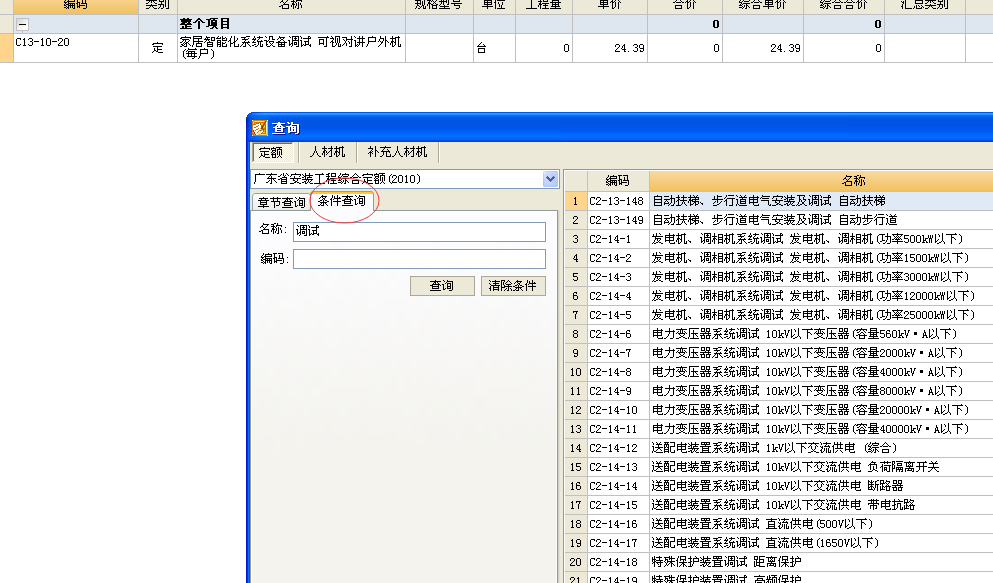Select row C2-14-13 负荷隔离开关

pos(779,467)
